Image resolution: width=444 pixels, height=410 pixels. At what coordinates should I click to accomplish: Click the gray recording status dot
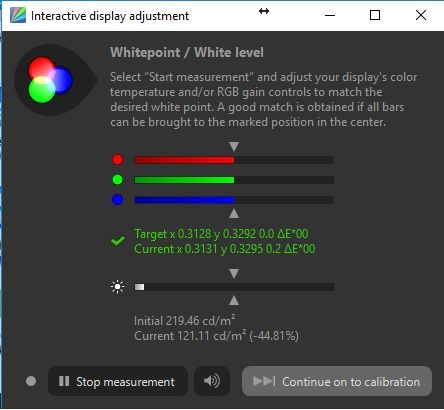[x=31, y=381]
